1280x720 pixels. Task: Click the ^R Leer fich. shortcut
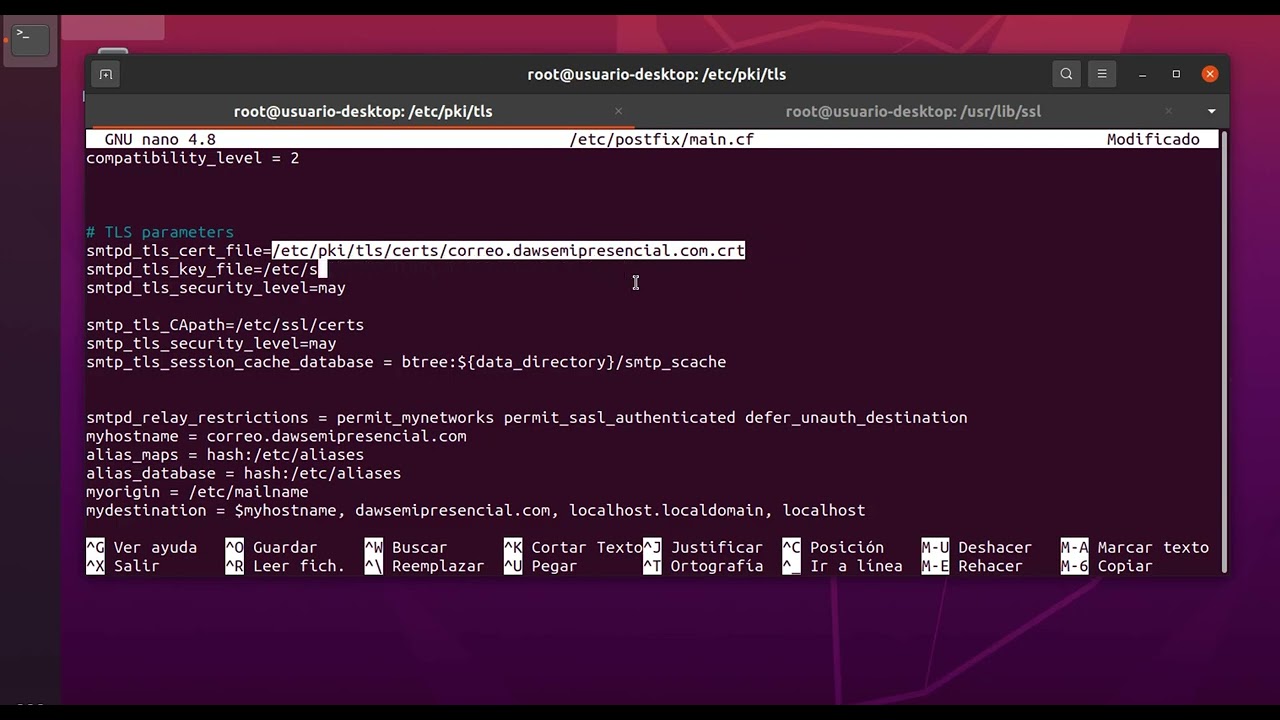pos(285,566)
